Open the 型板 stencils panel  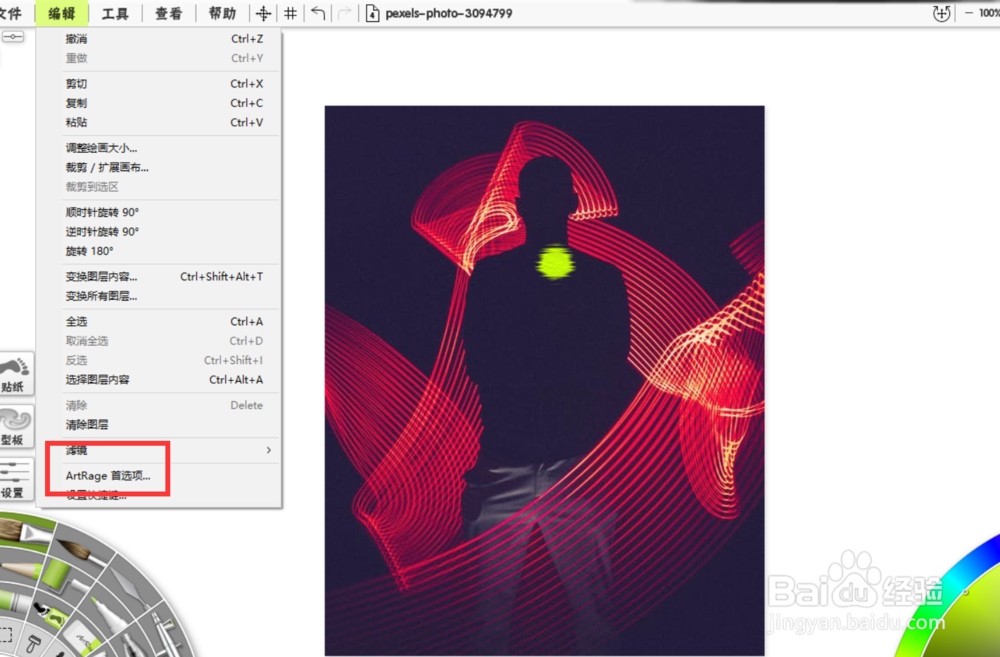15,426
